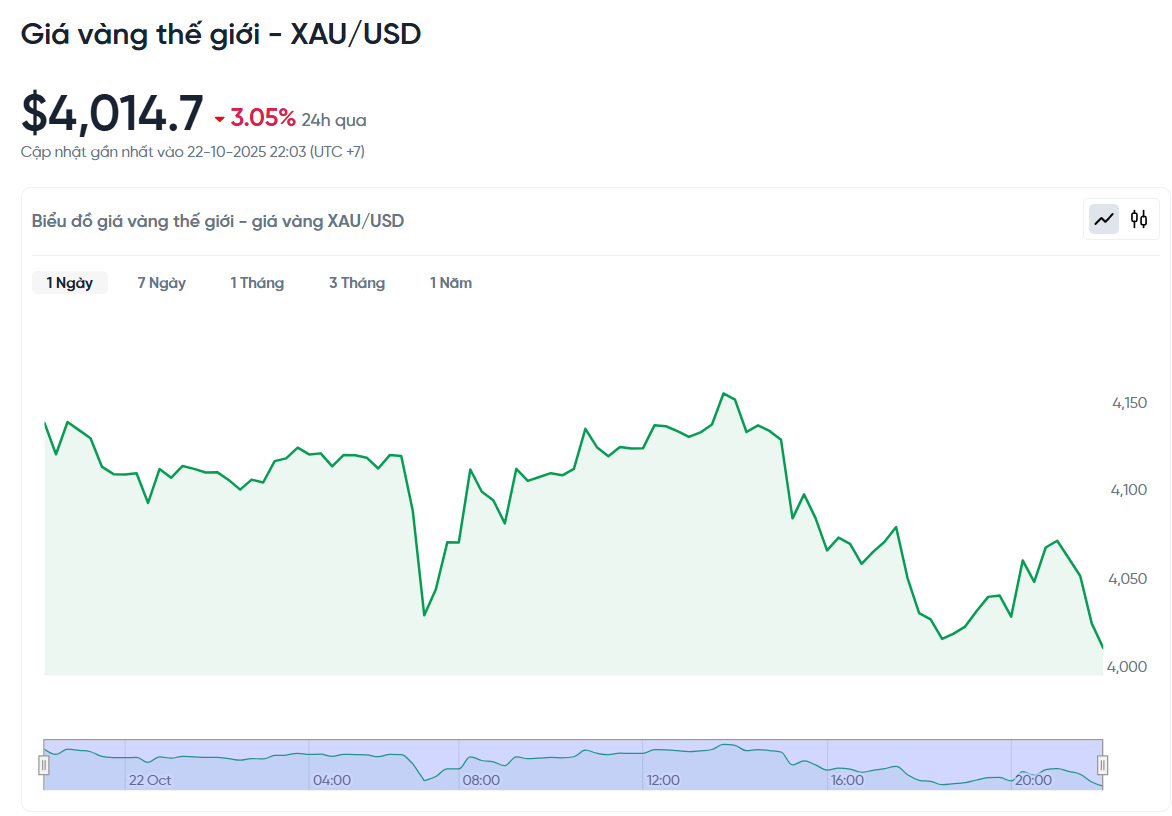Select the 1 Ngày time range

(x=70, y=283)
